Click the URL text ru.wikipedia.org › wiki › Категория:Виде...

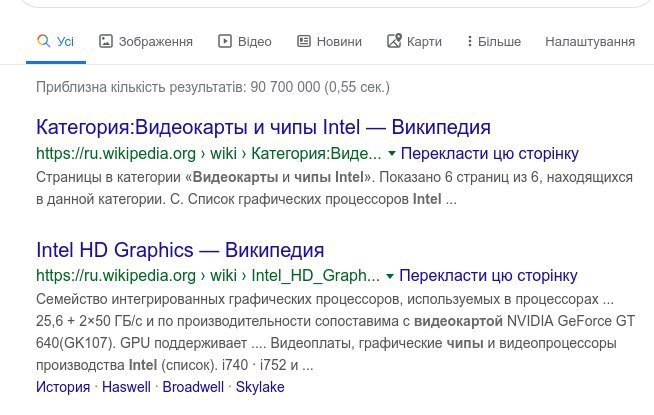point(209,153)
